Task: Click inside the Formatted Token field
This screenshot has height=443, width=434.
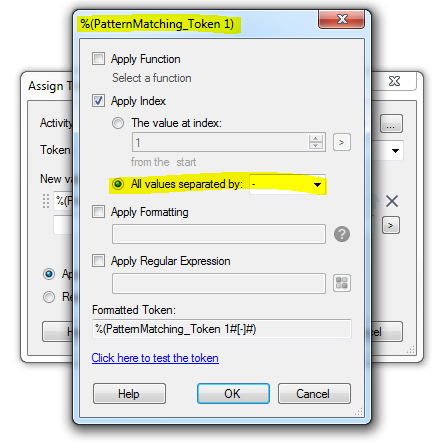Action: pos(222,329)
